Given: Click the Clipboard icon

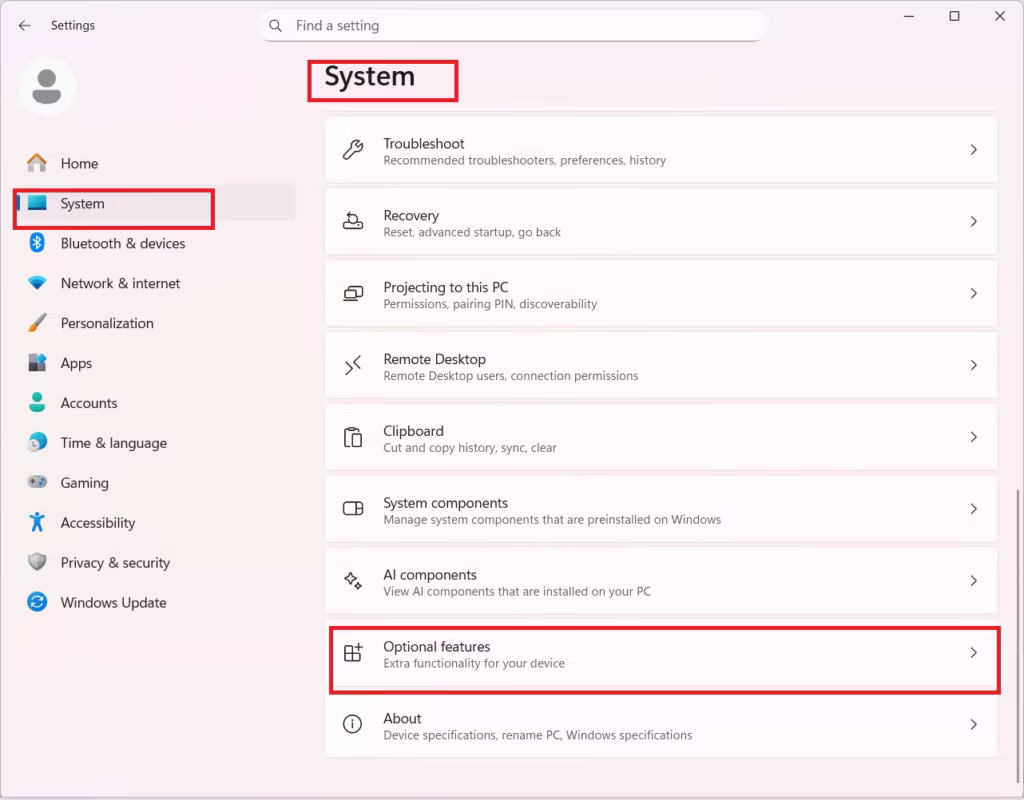Looking at the screenshot, I should [353, 437].
